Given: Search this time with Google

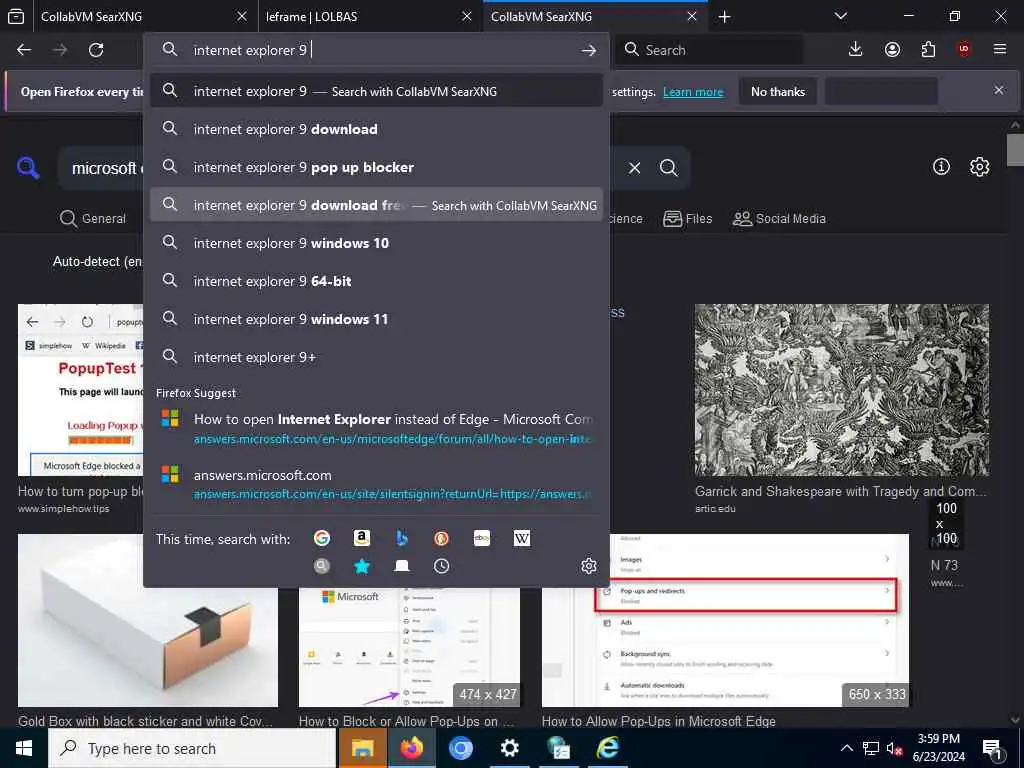Looking at the screenshot, I should coord(321,538).
